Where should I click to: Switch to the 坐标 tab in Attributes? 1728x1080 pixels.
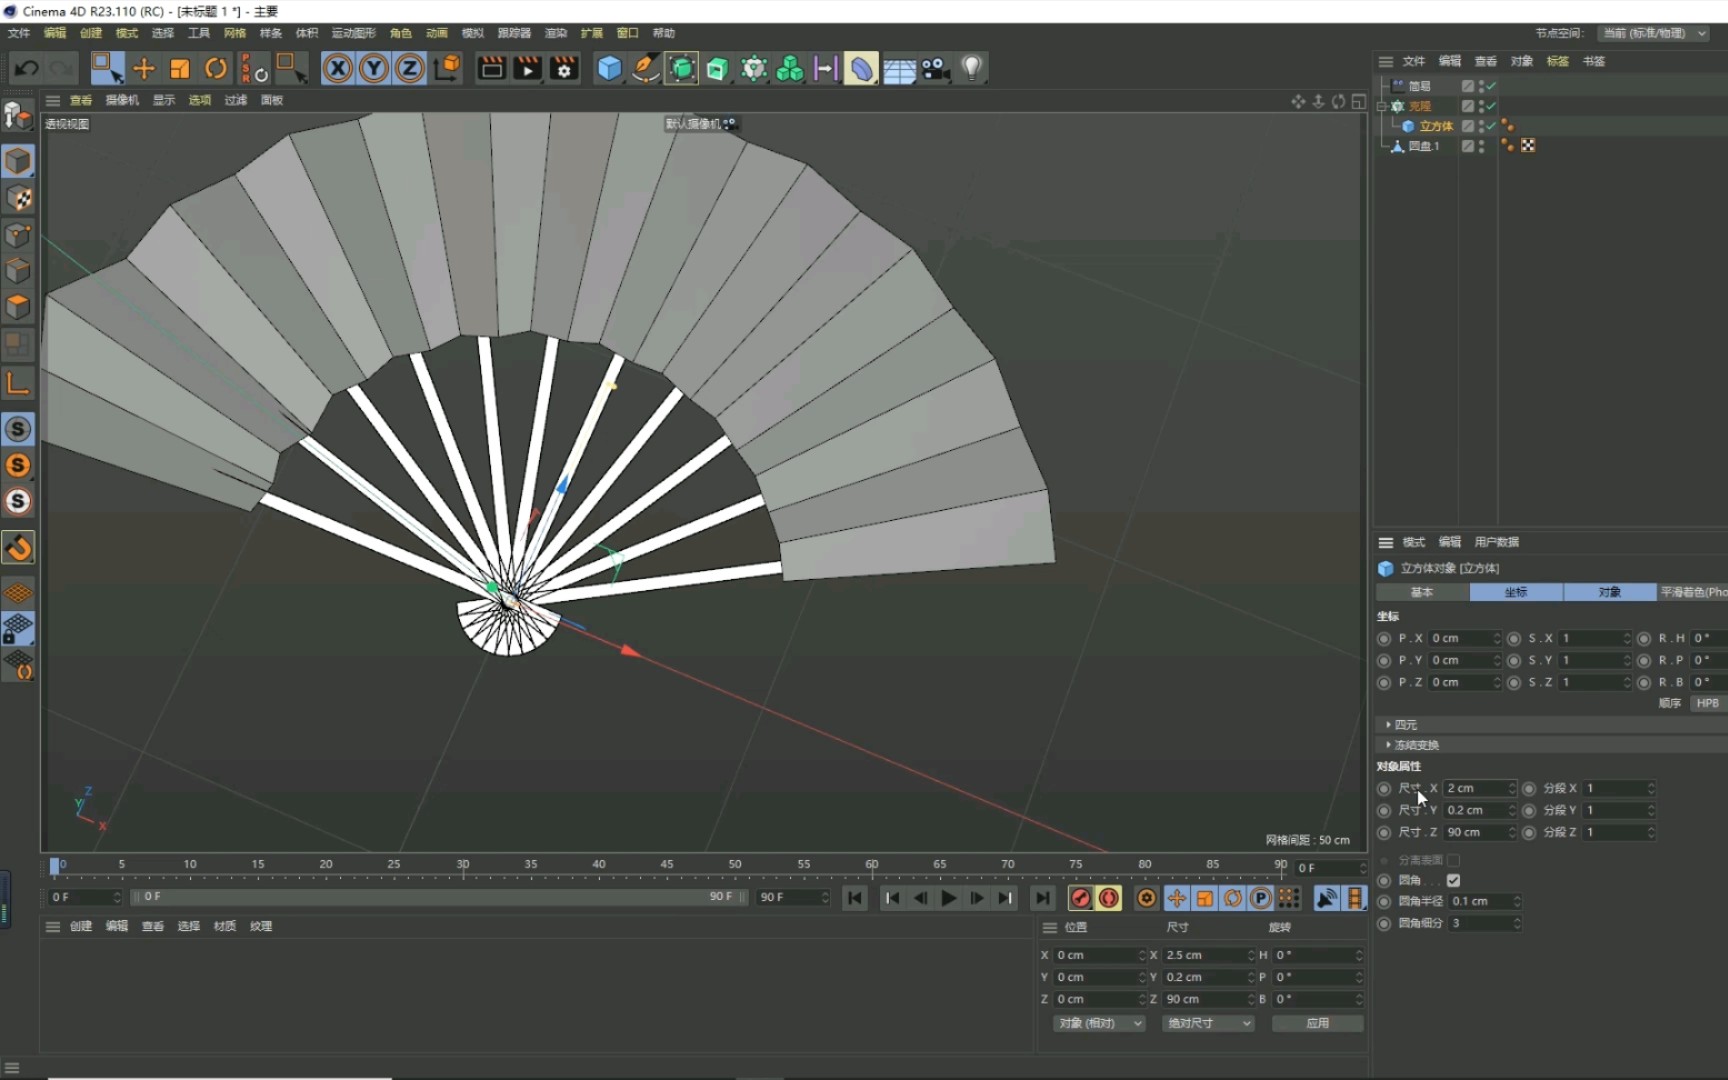pos(1514,592)
